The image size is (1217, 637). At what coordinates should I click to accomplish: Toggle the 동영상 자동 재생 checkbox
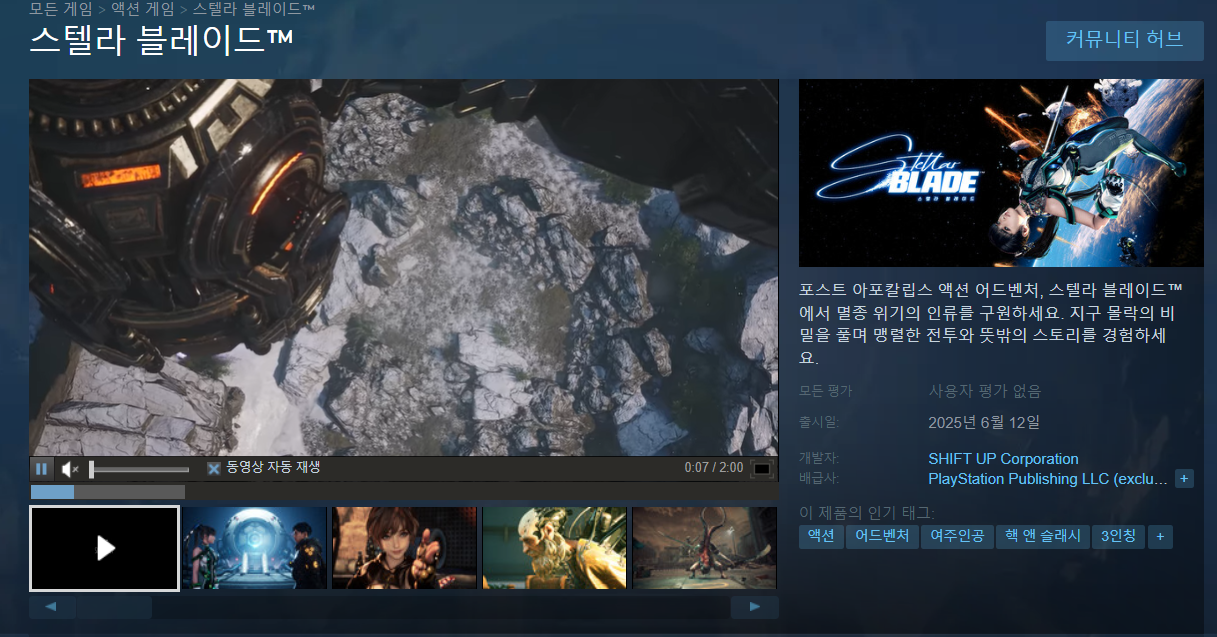coord(213,468)
